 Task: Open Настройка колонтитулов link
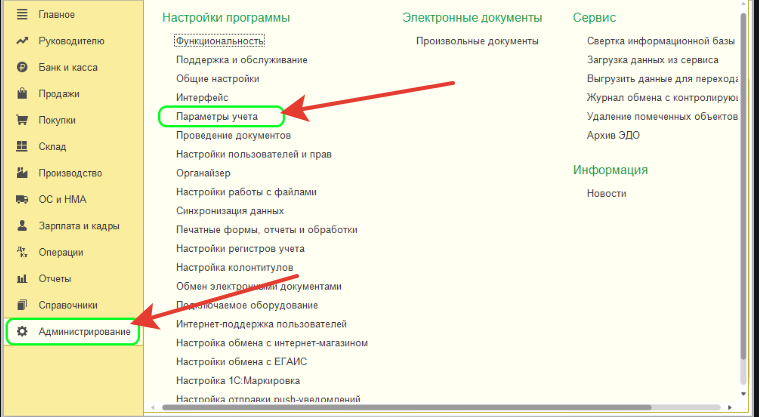click(x=235, y=267)
